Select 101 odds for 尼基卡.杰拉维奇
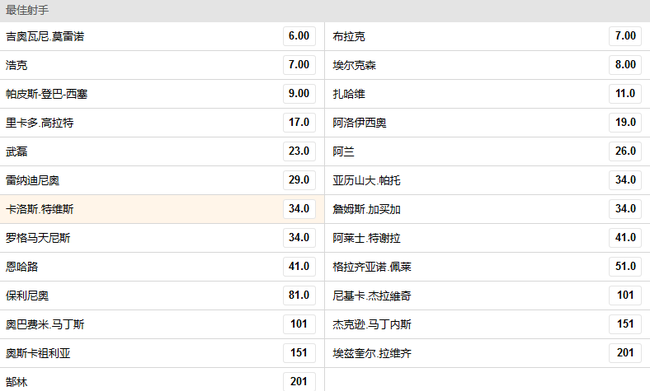This screenshot has width=650, height=391. click(x=625, y=296)
